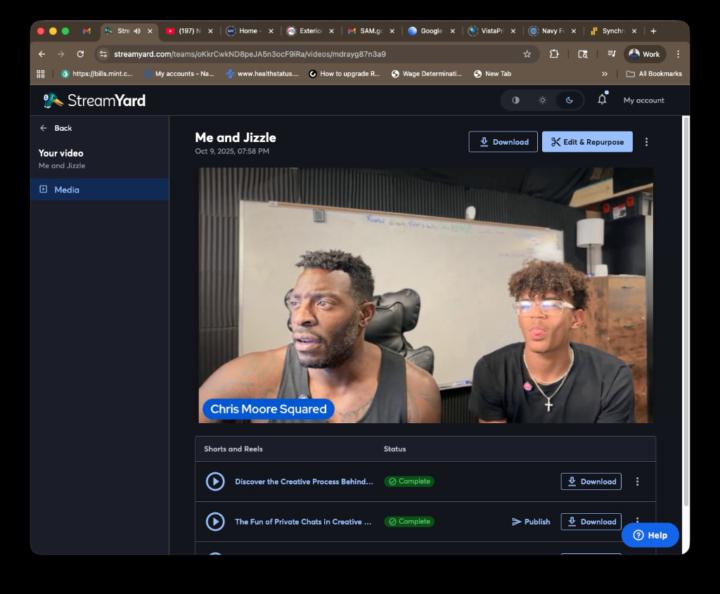720x594 pixels.
Task: Open three-dot menu for first short
Action: 637,481
